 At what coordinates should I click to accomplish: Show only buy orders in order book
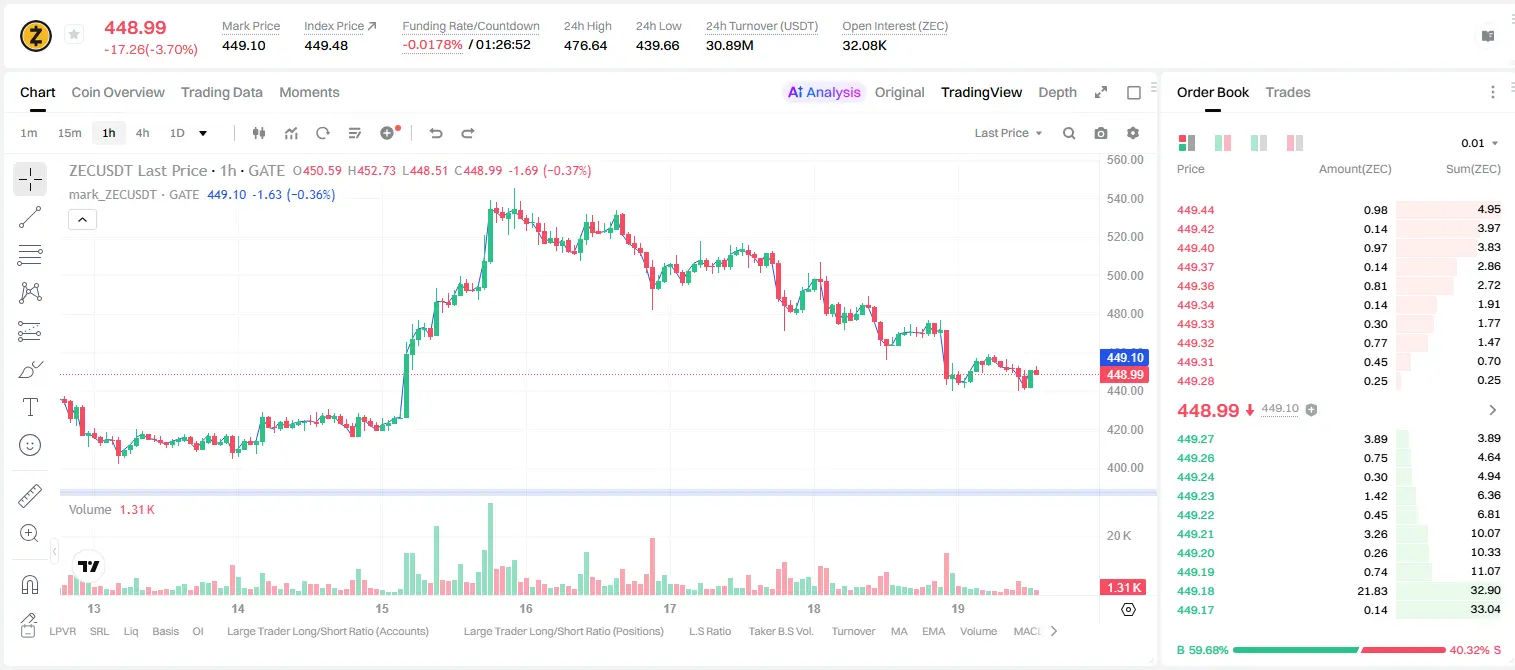tap(1258, 143)
